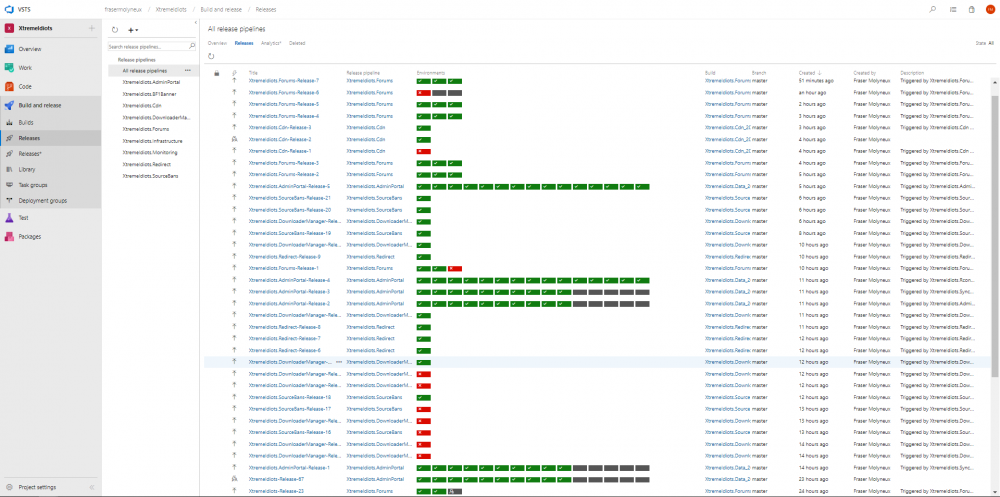
Task: Open the Xtremeidiots.Forums-Release-7 release link
Action: tap(283, 80)
